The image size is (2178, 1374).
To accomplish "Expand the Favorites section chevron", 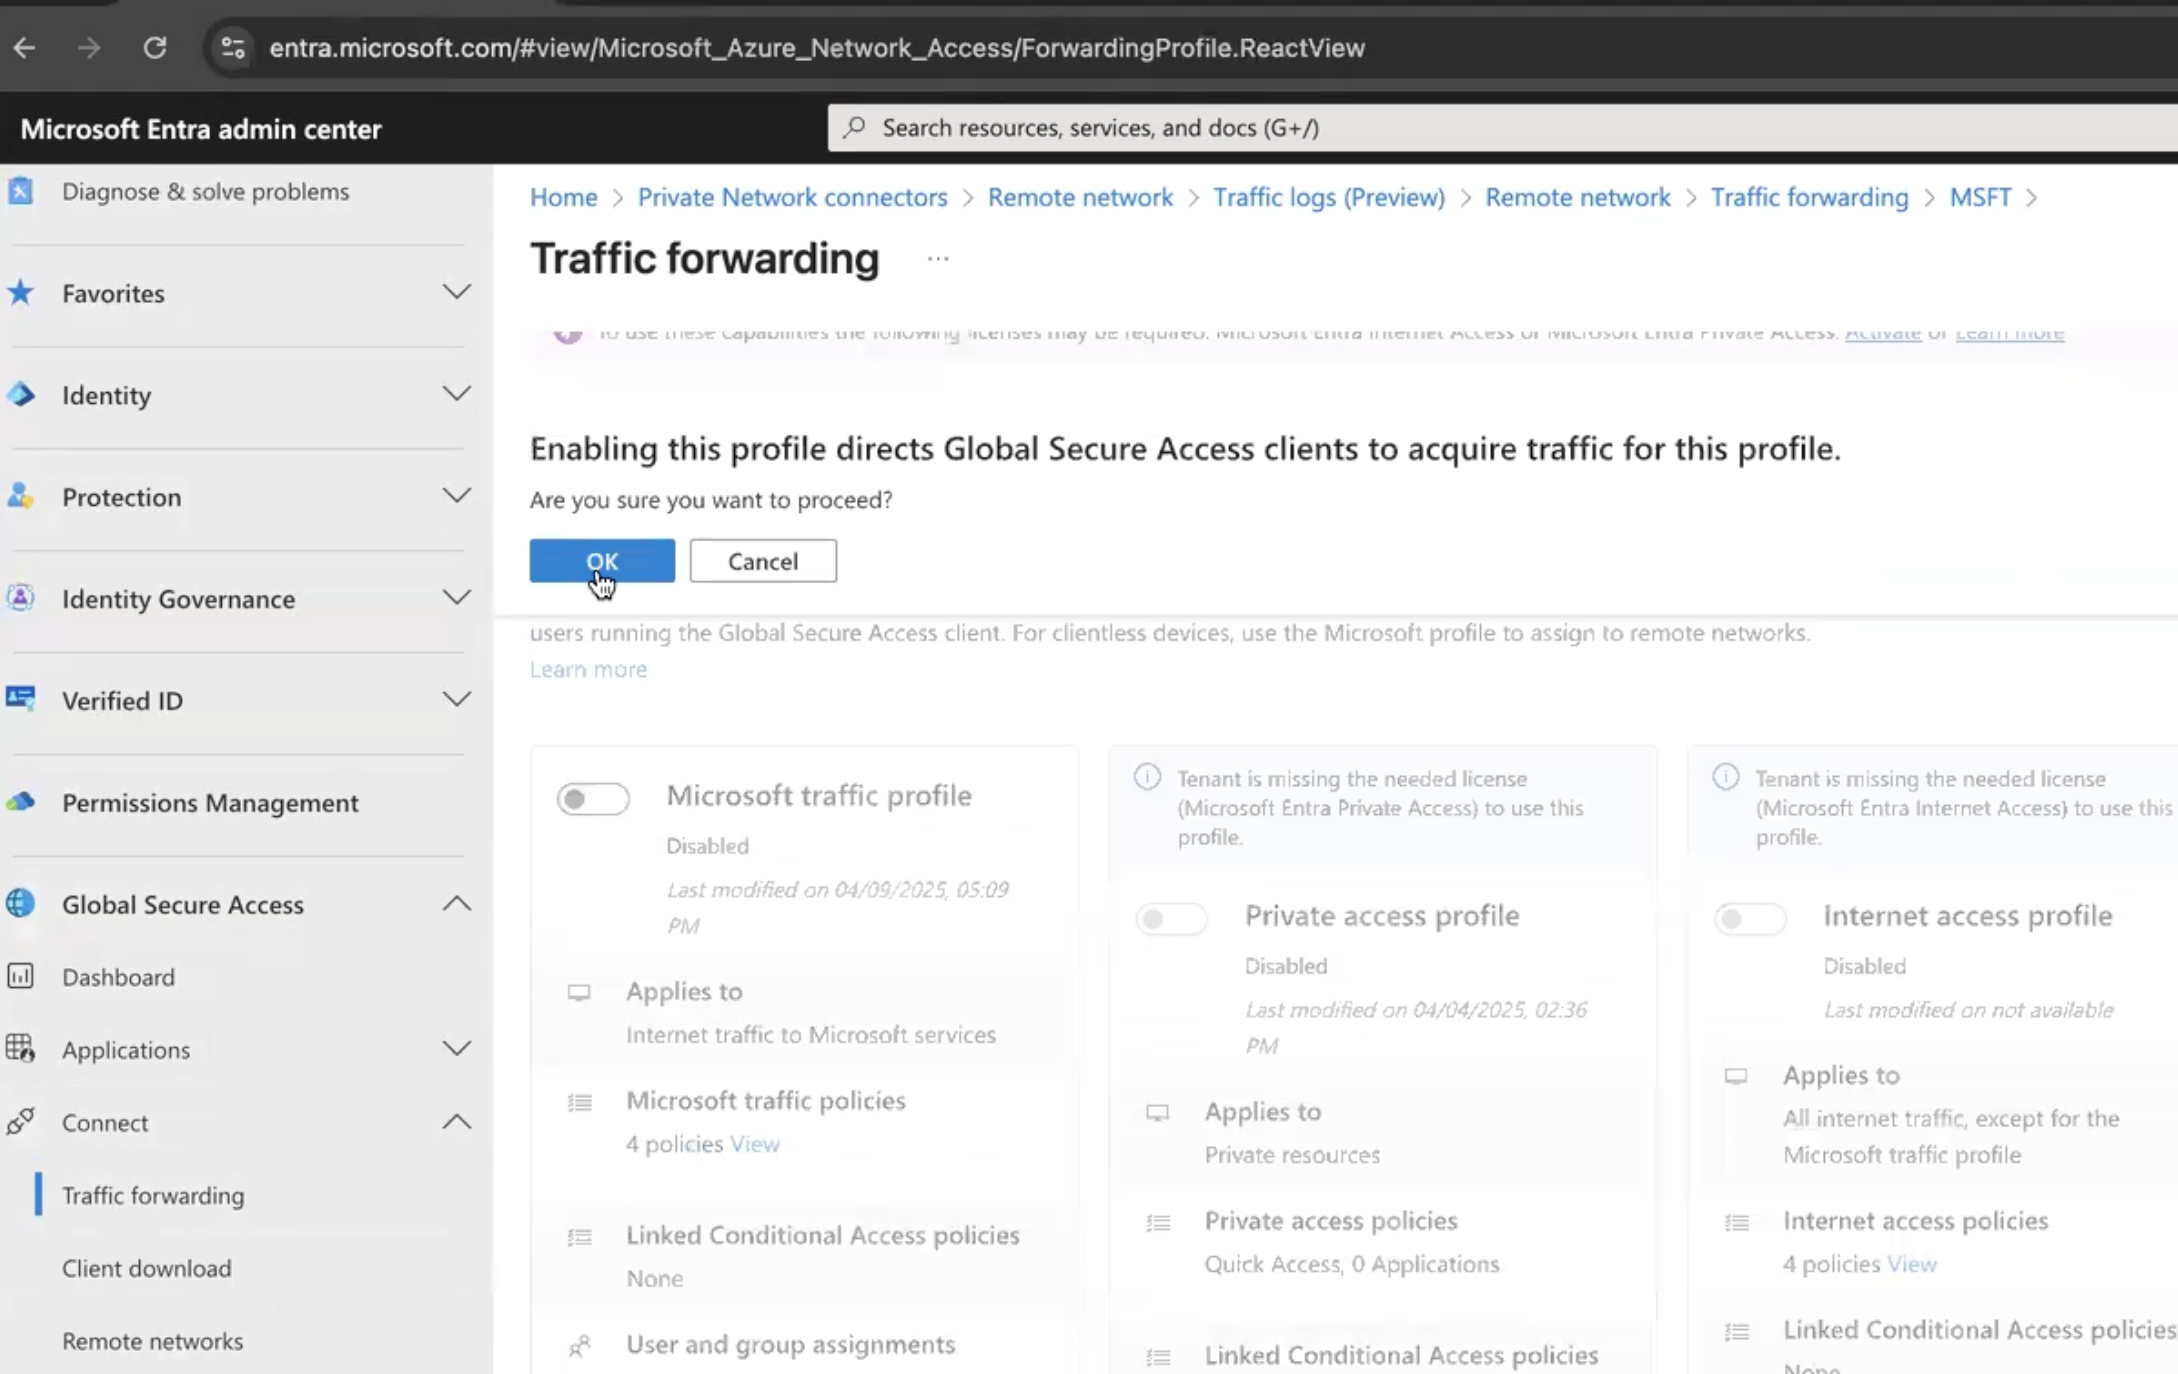I will 457,292.
